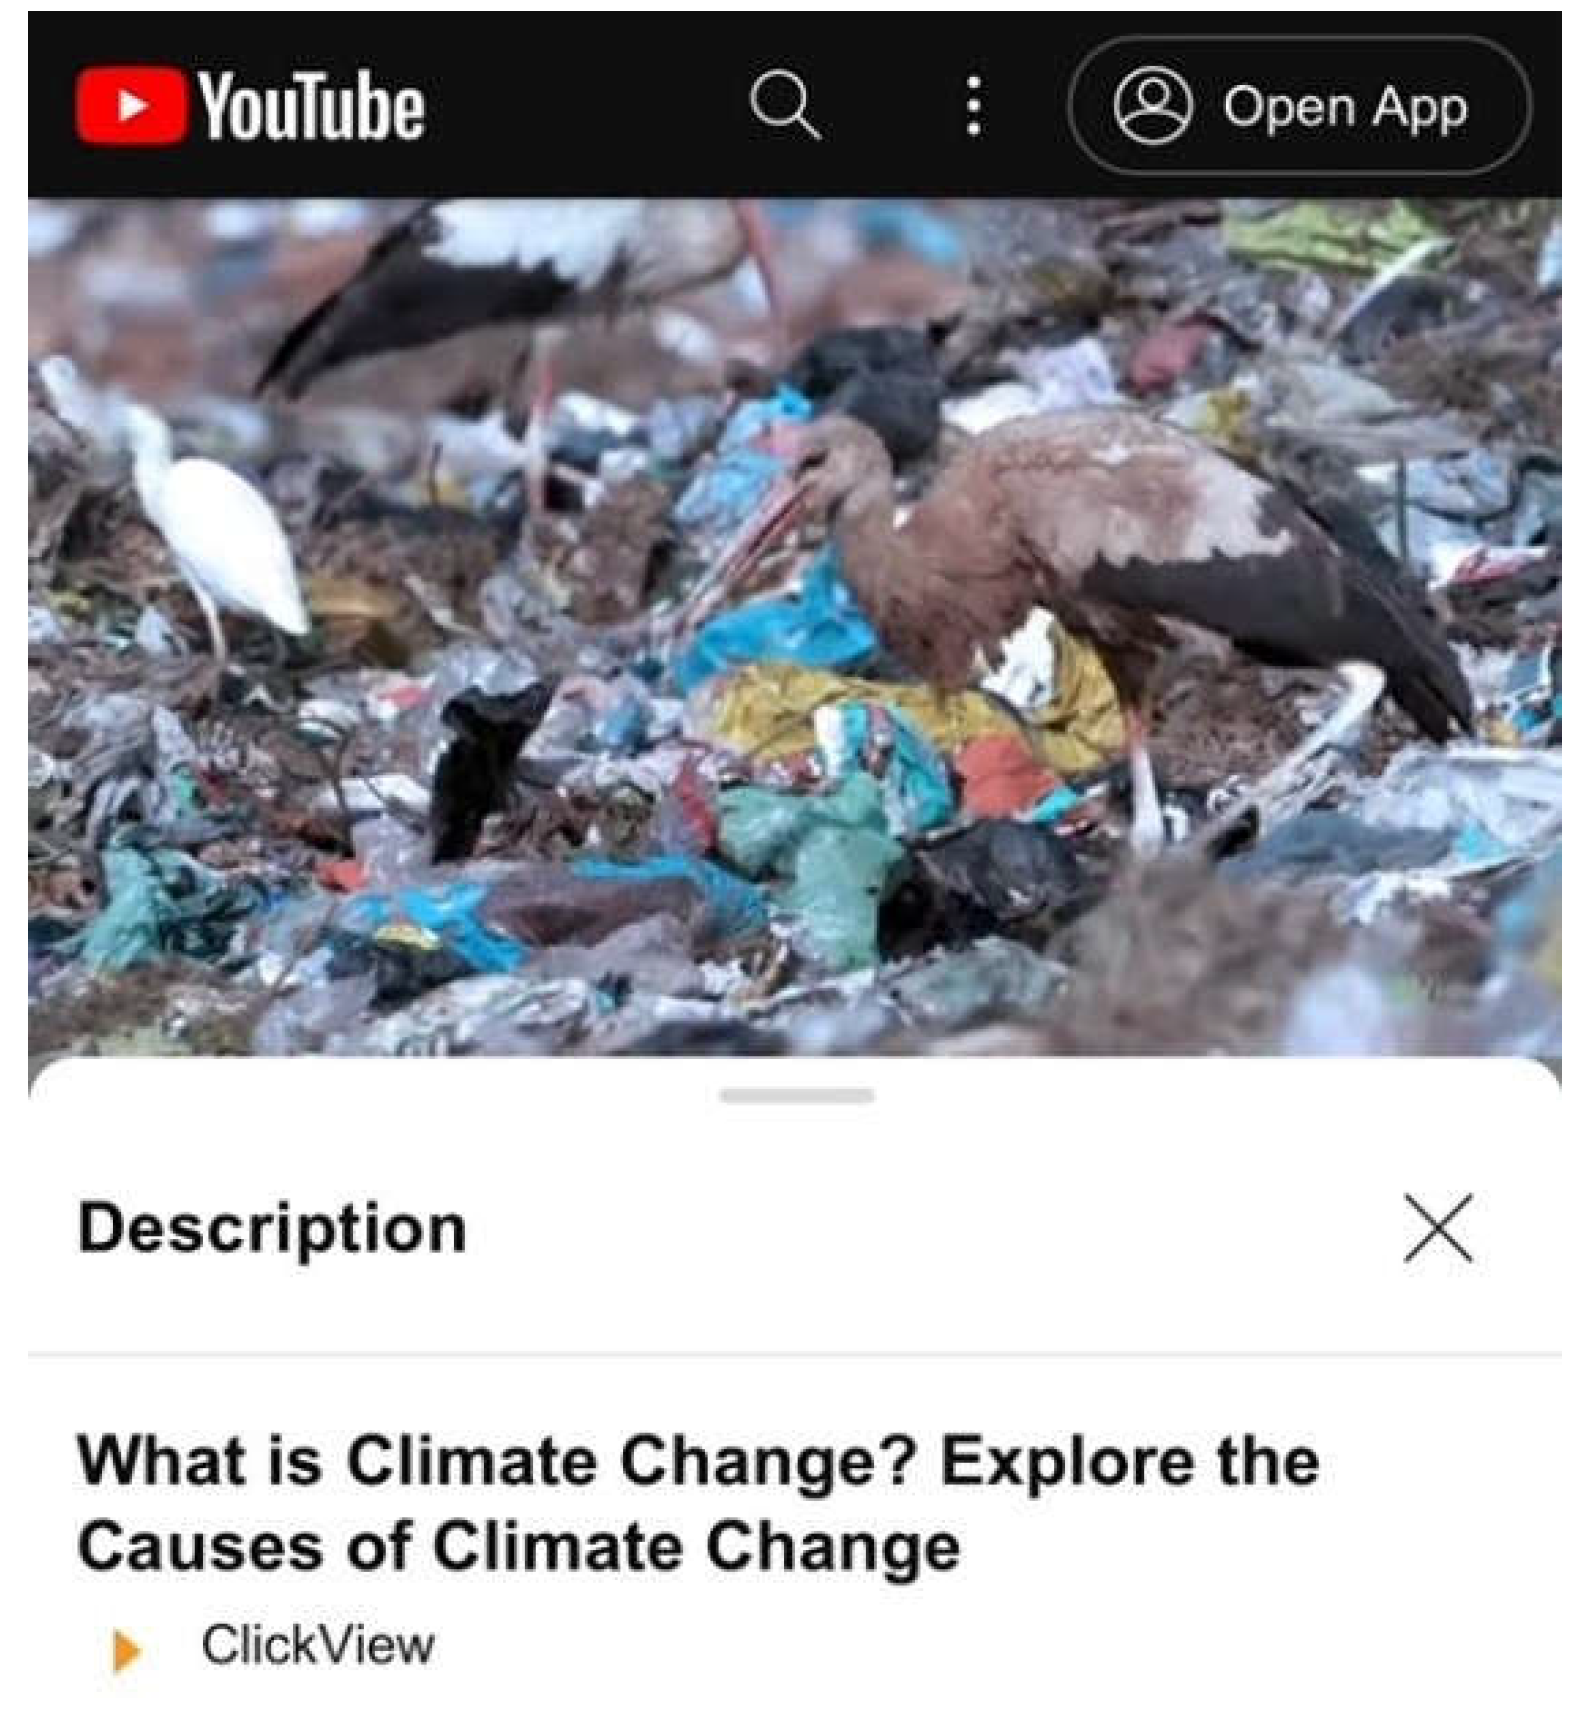The width and height of the screenshot is (1582, 1720).
Task: Tap the divider line under Description header
Action: tap(795, 1354)
